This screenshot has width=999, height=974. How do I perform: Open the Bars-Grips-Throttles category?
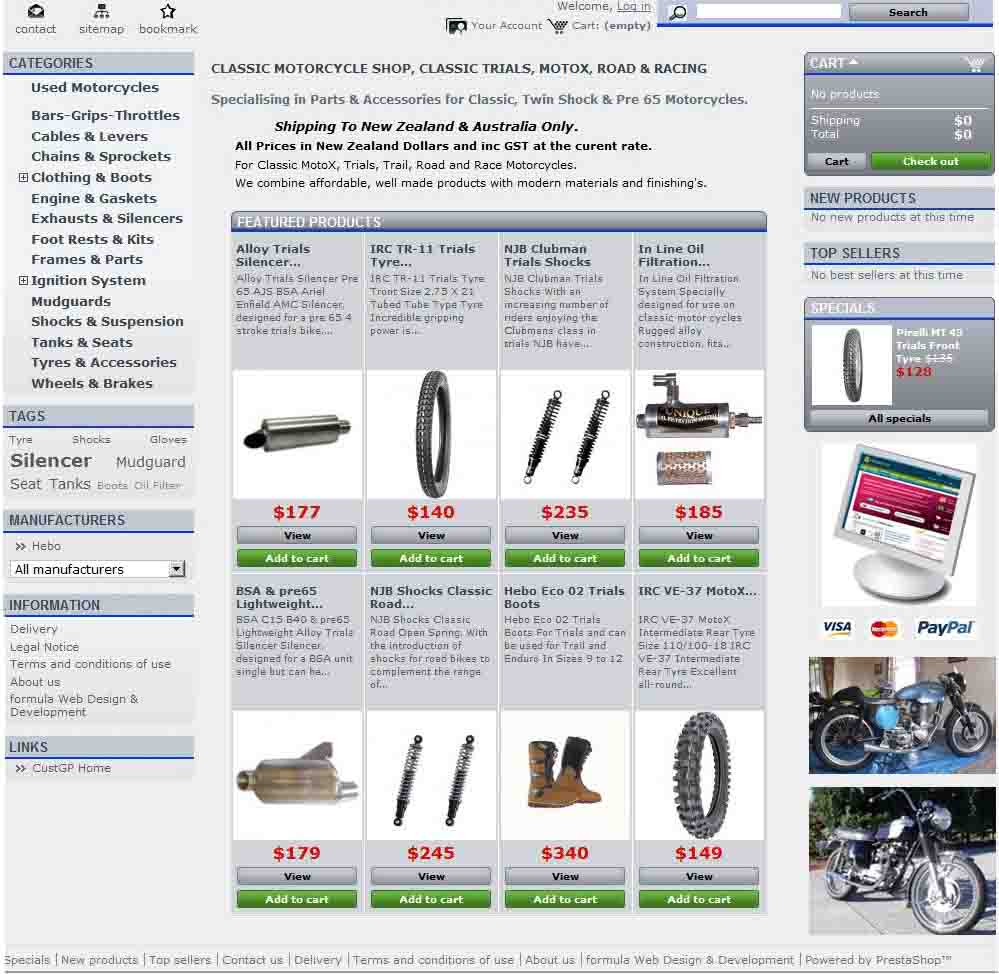[x=105, y=115]
